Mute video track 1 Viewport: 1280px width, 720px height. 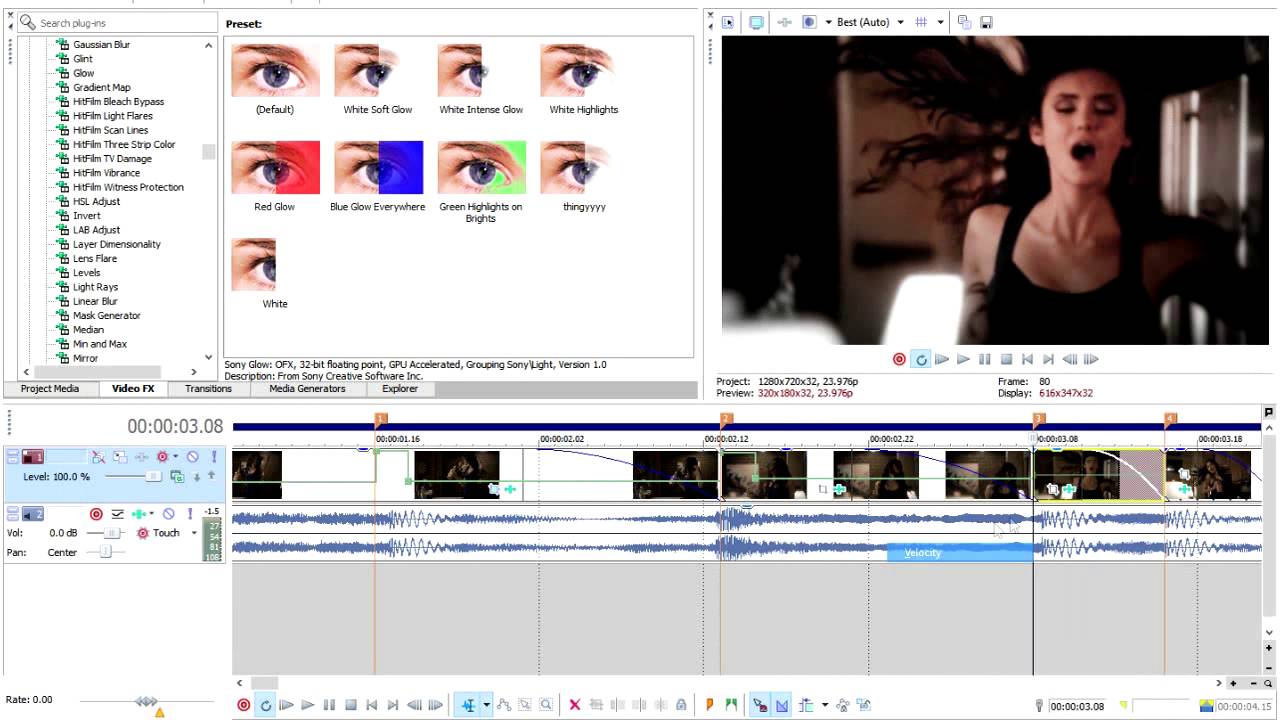coord(194,457)
